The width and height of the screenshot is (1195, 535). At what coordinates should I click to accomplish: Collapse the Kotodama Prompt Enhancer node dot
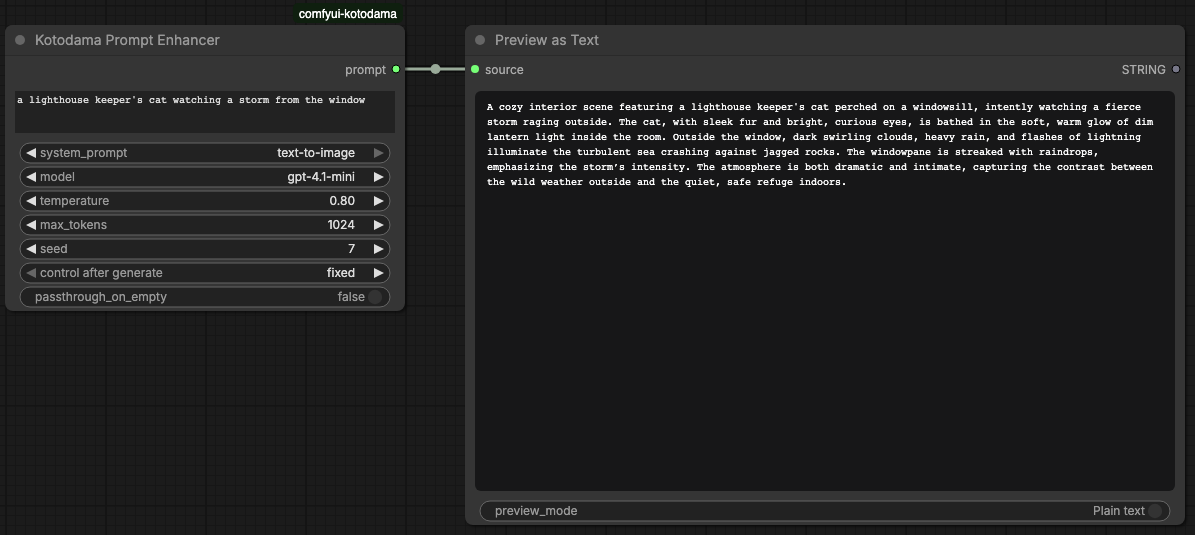21,40
